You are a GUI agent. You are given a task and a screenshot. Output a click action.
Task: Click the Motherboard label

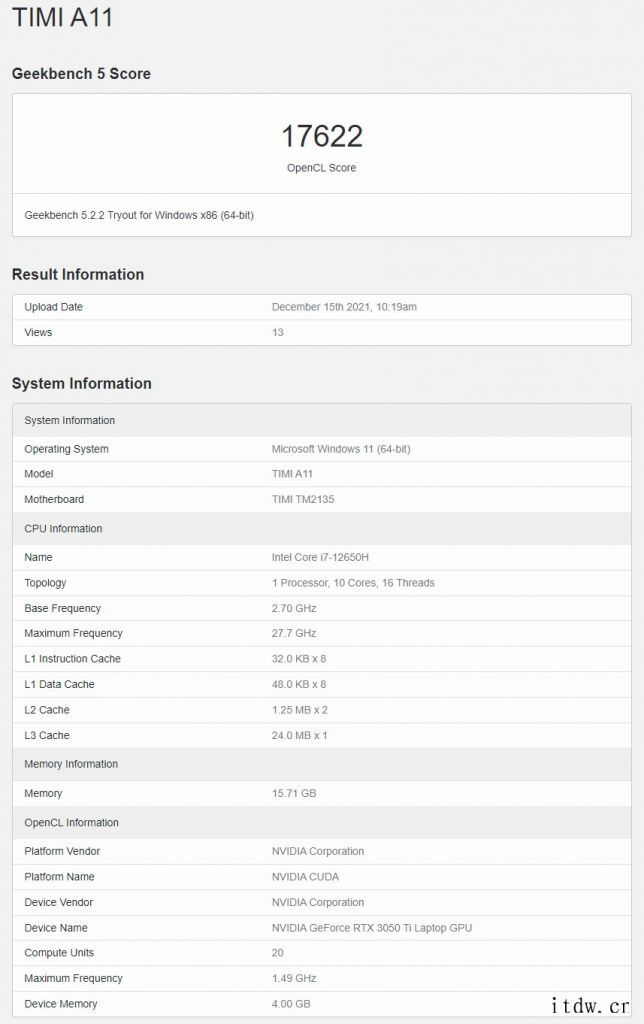pos(54,500)
